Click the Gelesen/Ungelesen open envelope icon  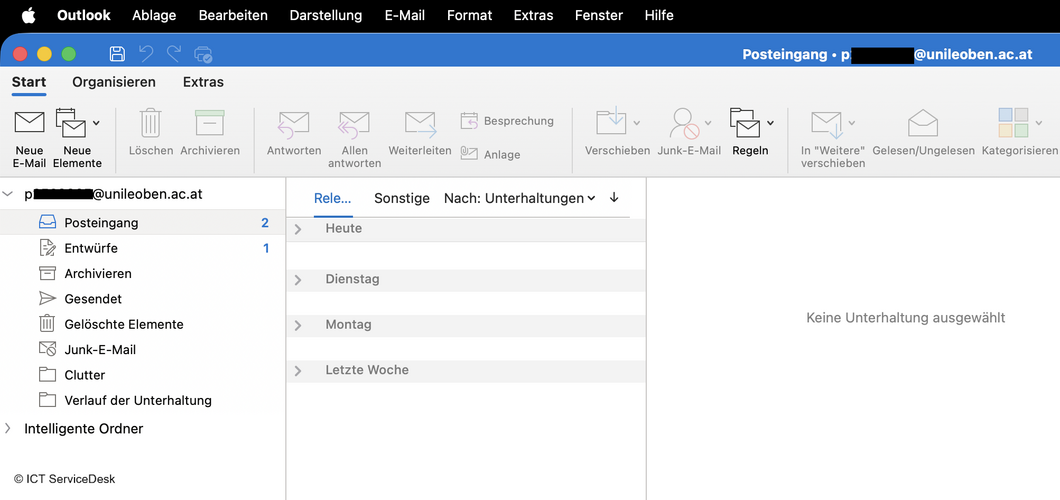point(923,123)
